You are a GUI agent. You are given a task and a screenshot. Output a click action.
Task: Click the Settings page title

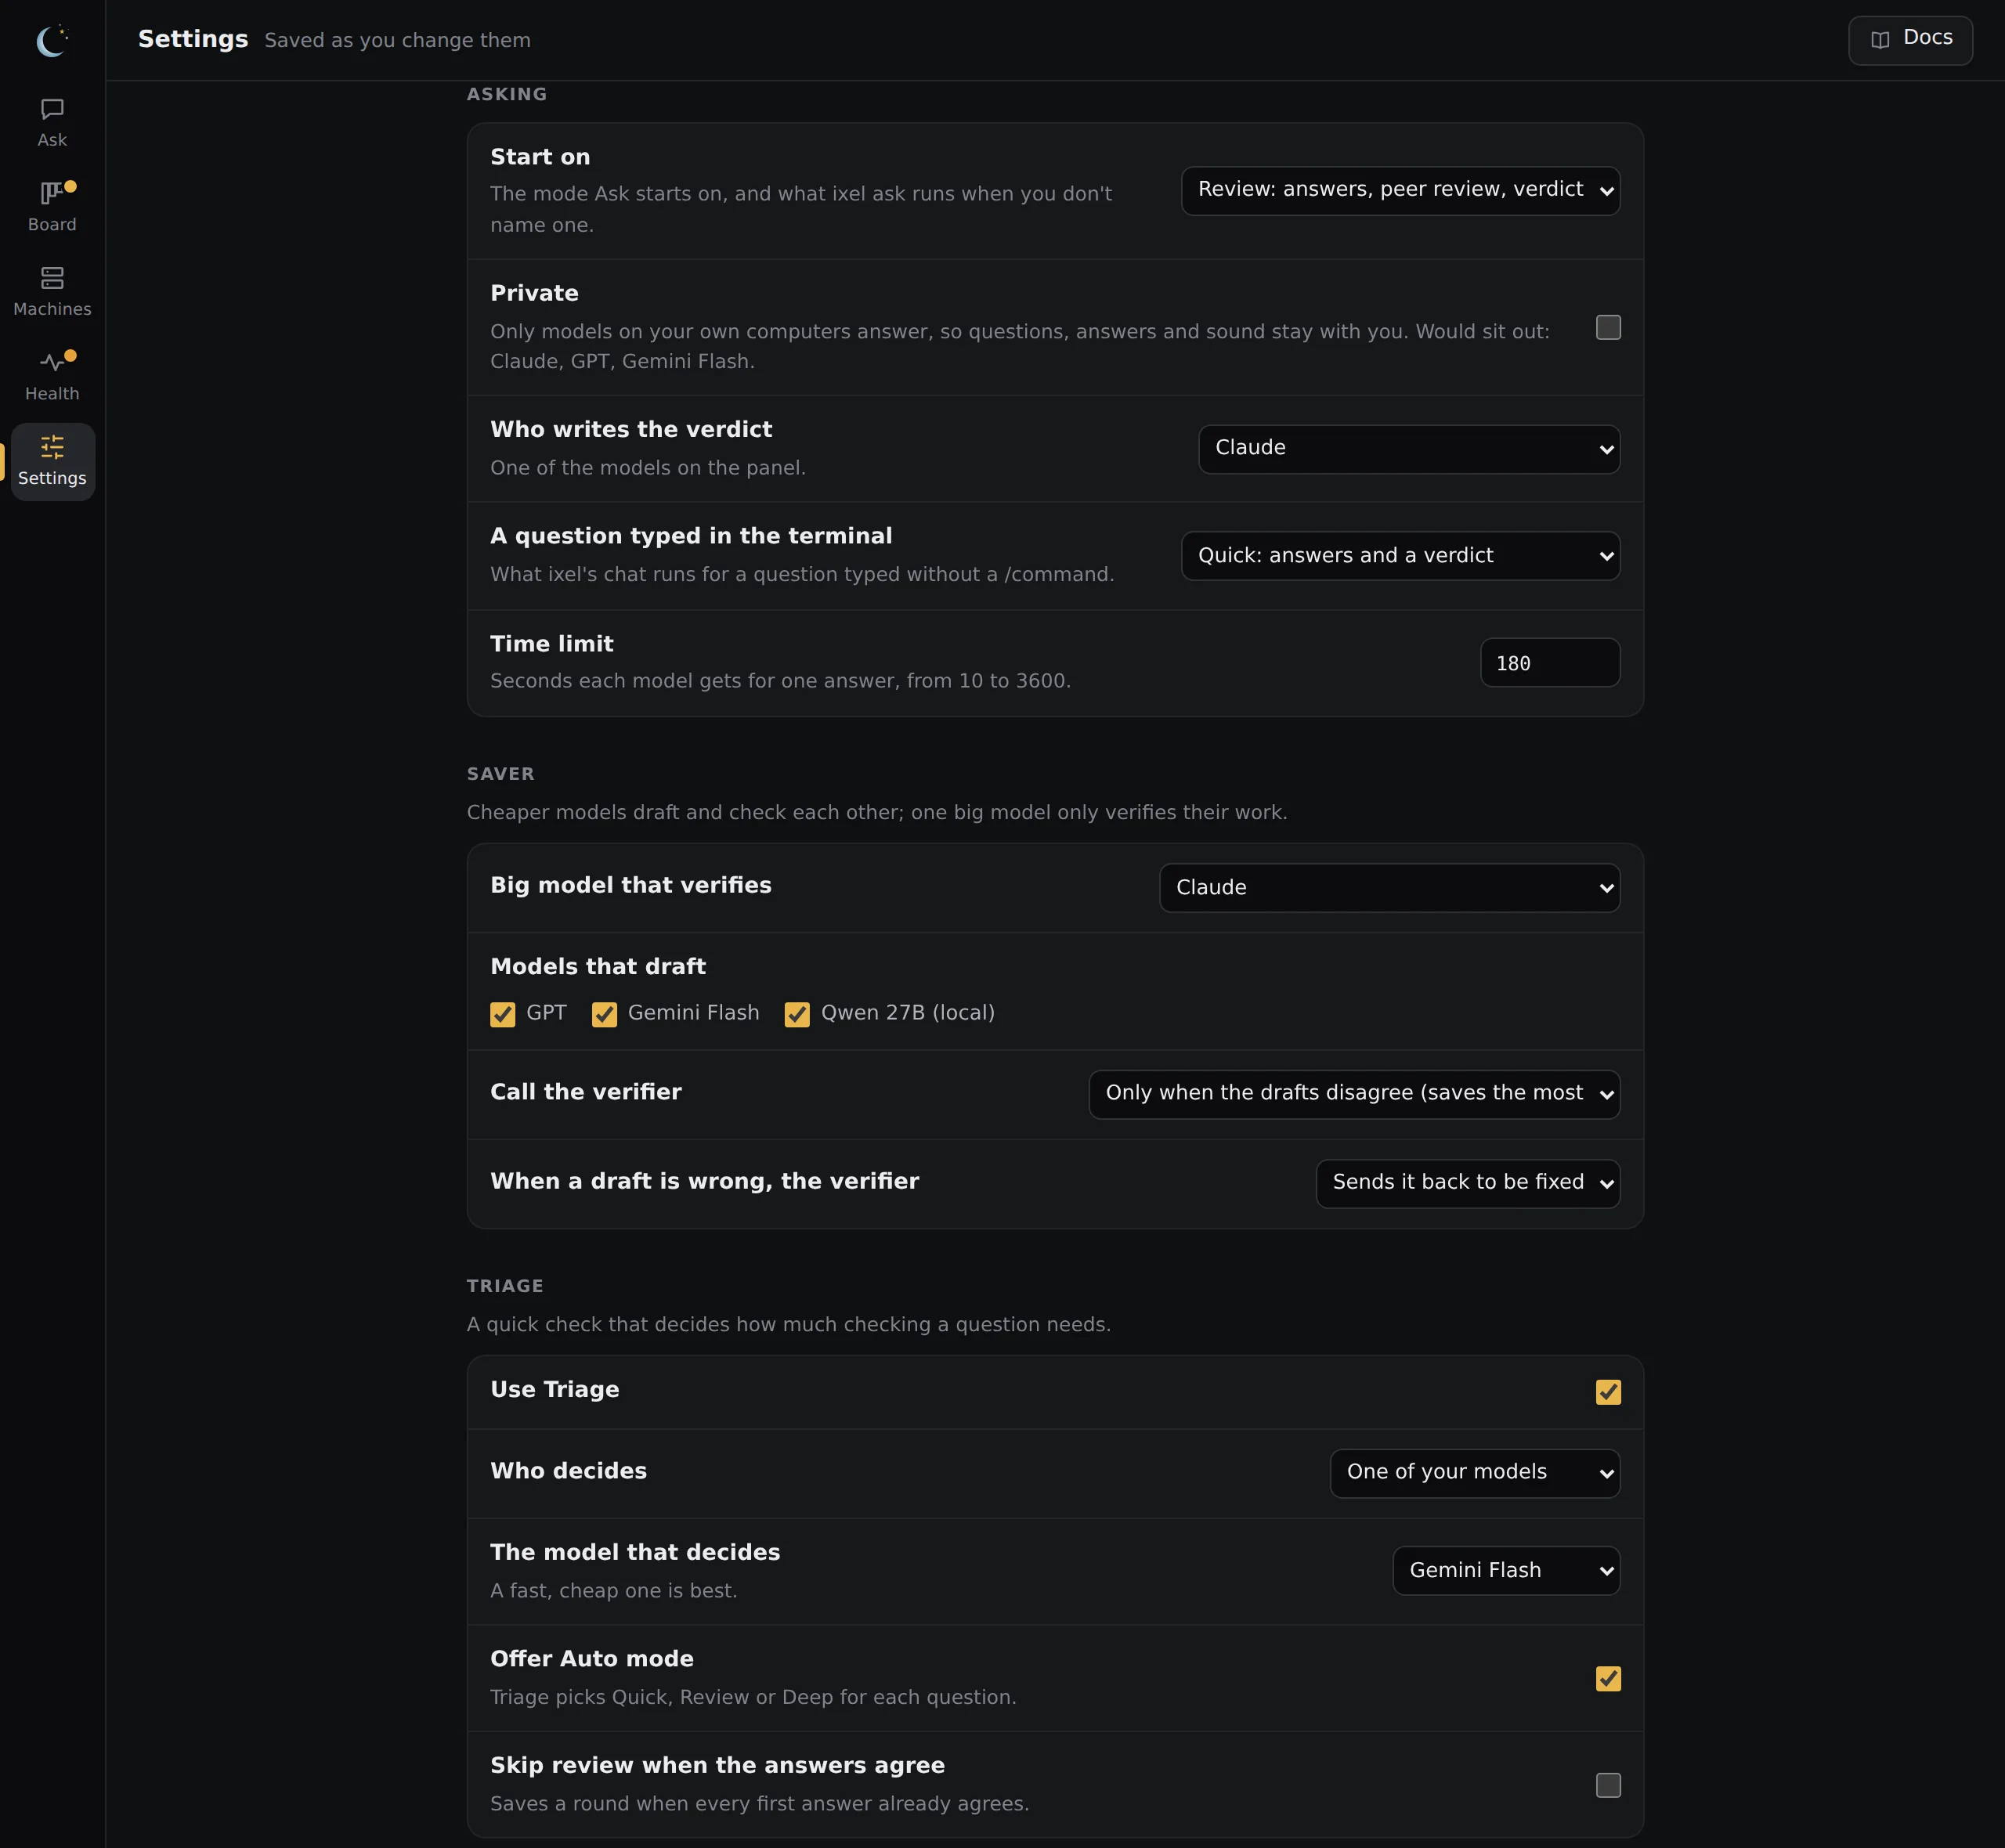pos(193,40)
